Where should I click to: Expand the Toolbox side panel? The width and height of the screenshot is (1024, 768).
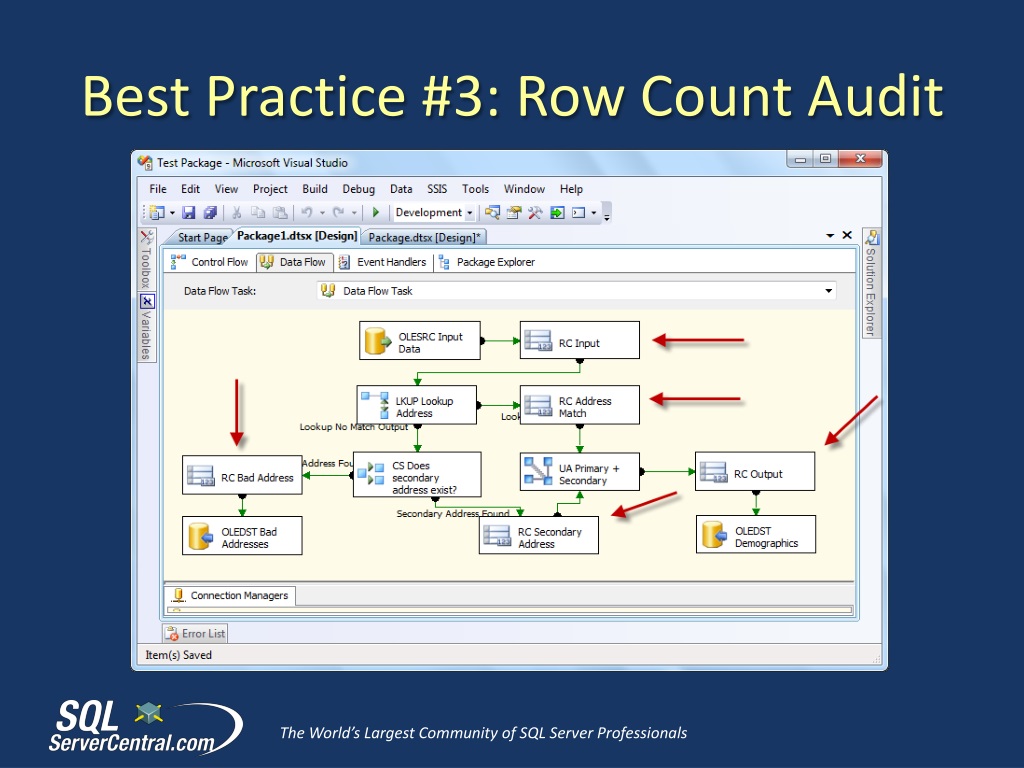click(x=147, y=259)
